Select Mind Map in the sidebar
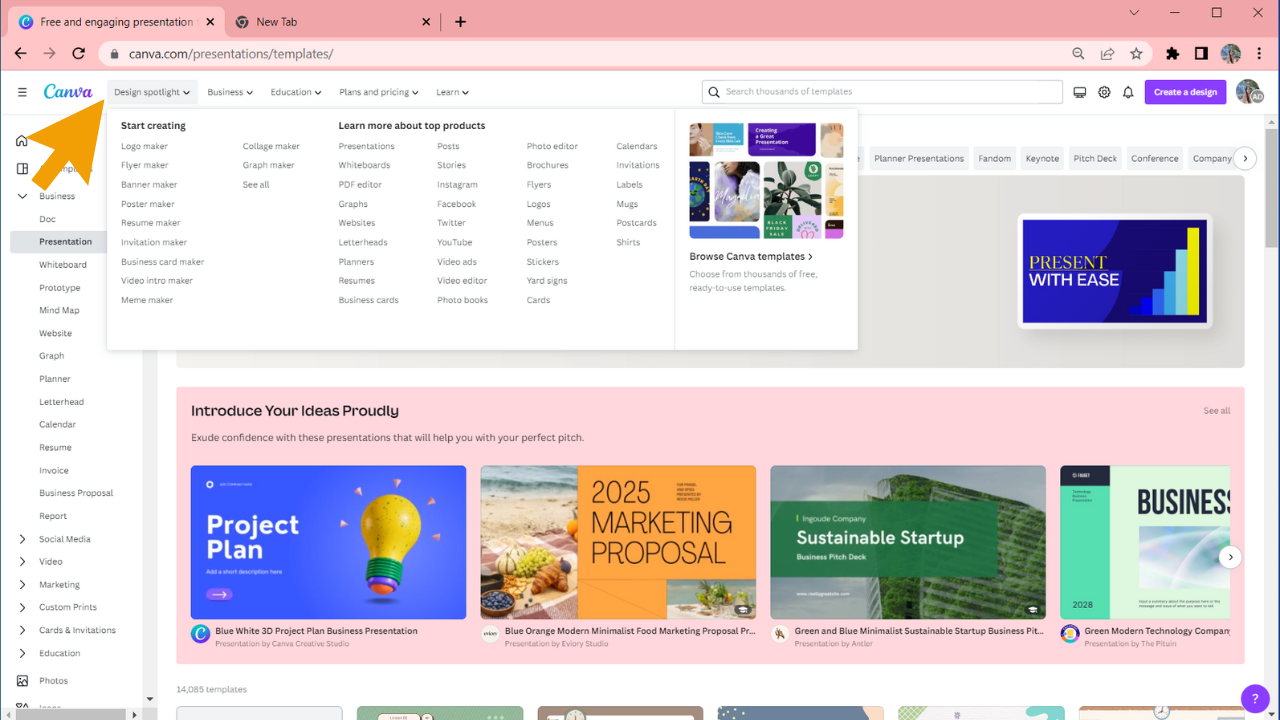 coord(59,311)
